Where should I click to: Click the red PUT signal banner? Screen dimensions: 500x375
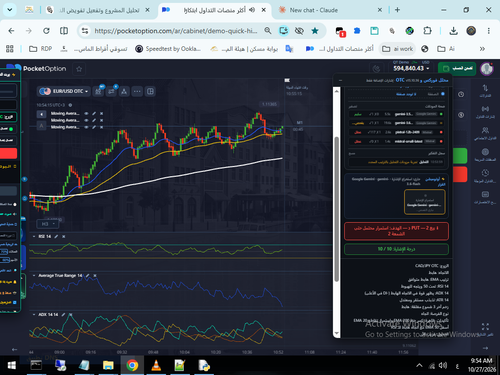(396, 231)
